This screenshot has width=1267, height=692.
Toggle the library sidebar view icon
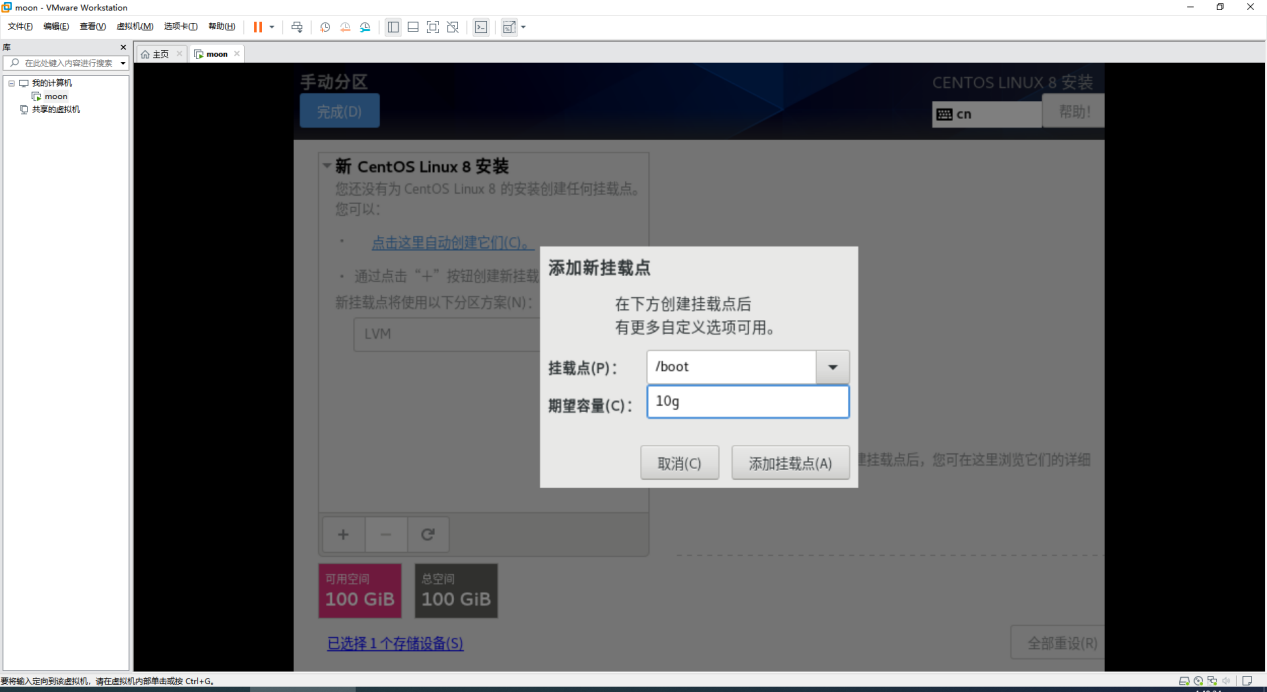pos(393,27)
